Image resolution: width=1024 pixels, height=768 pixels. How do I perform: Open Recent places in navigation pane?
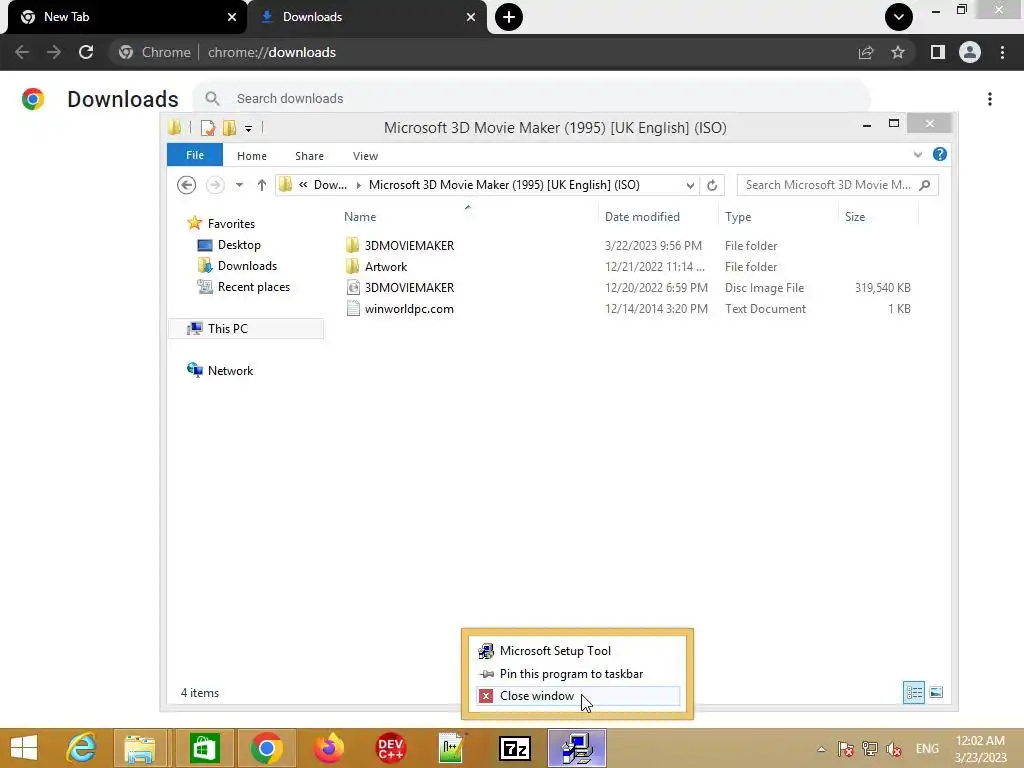pos(253,287)
